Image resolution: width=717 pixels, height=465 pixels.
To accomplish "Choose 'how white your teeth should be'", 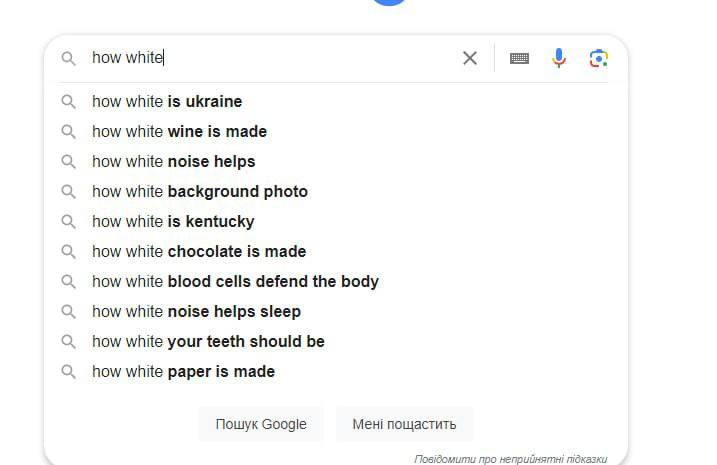I will 208,342.
